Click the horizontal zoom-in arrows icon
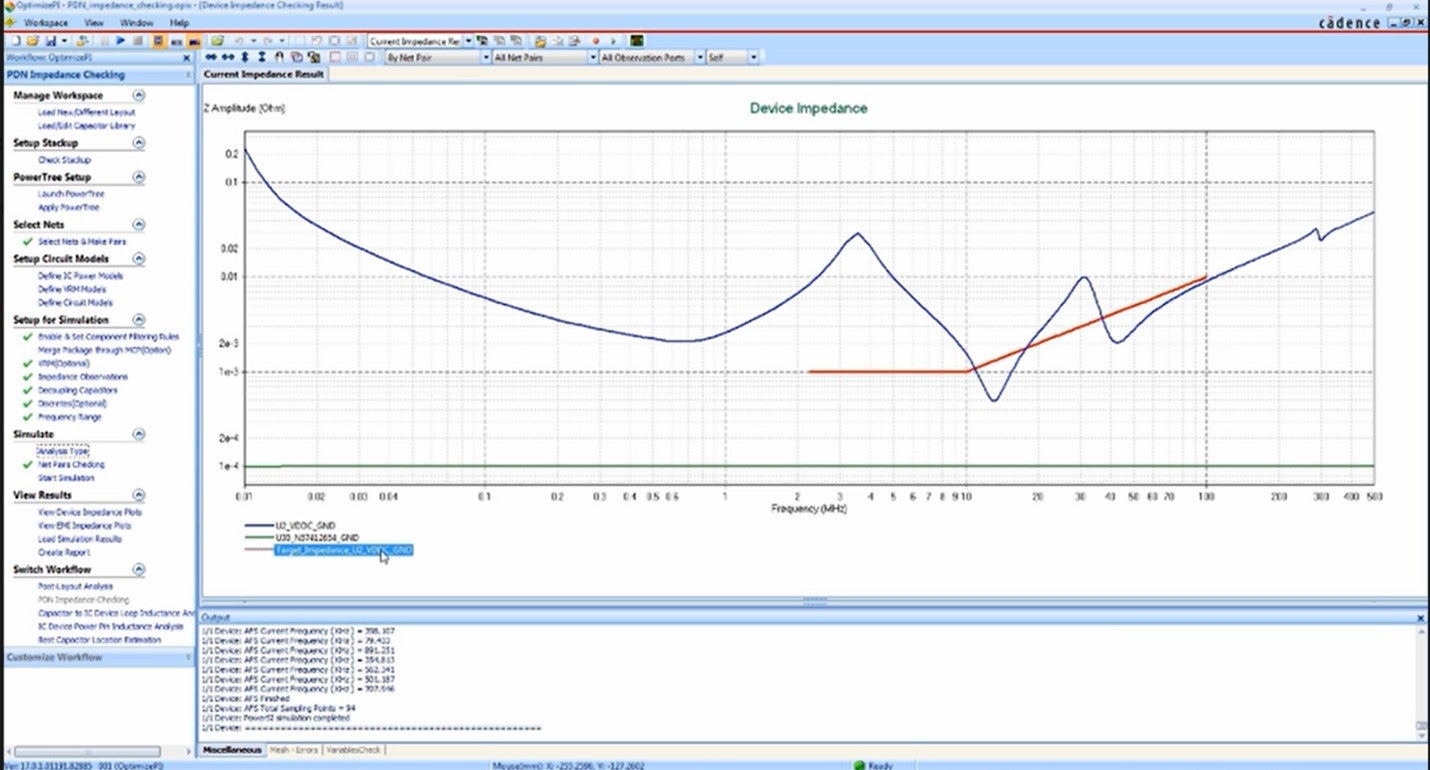Viewport: 1430px width, 770px height. (211, 58)
